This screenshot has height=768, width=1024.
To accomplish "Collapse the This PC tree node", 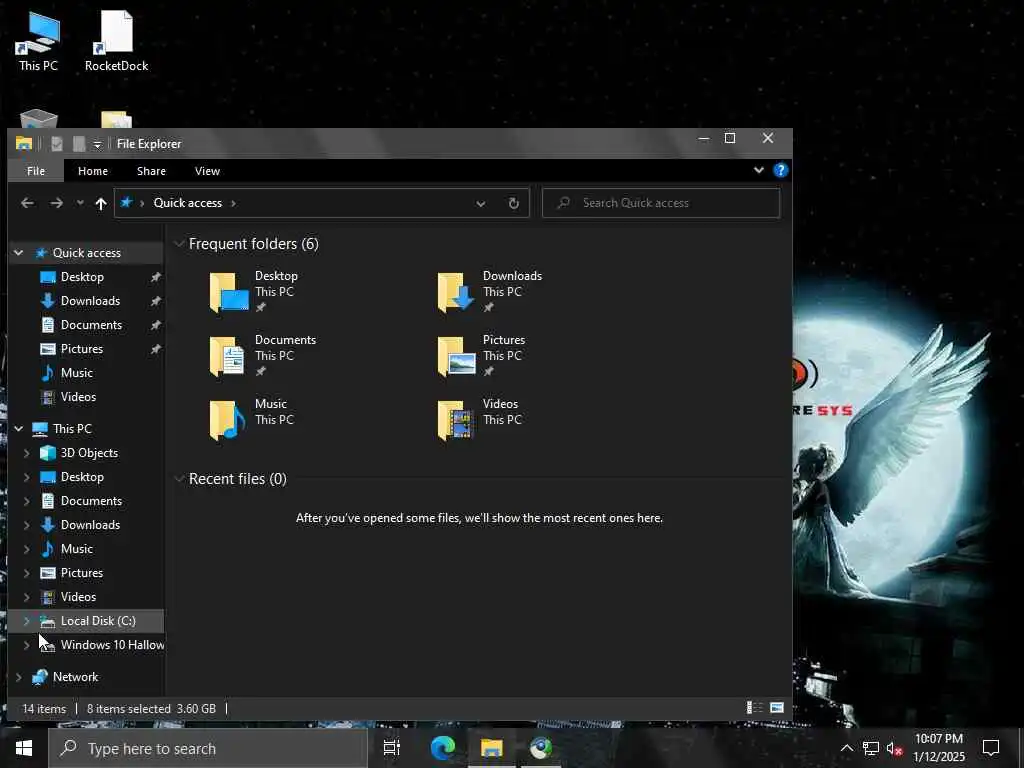I will pyautogui.click(x=18, y=428).
